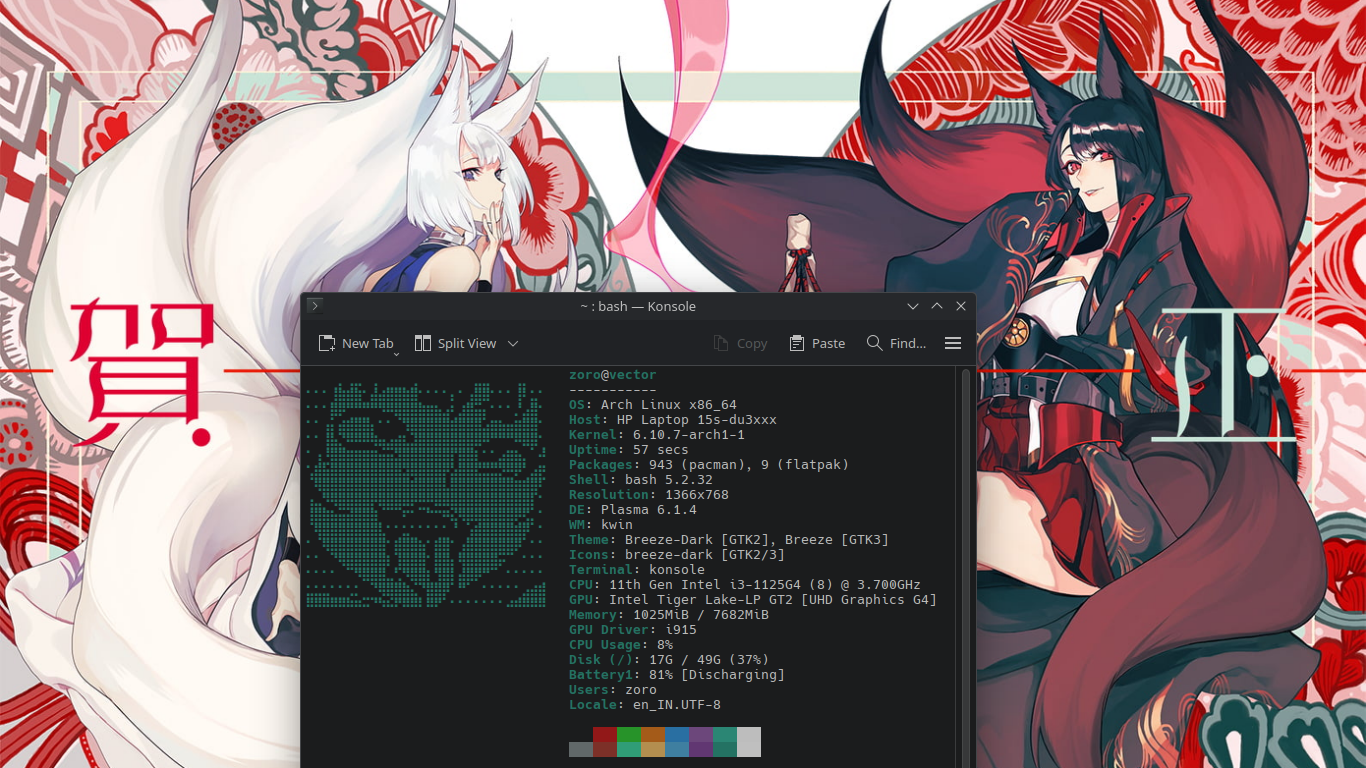
Task: Click the 'Icons: breeze-dark [GTK2/3]' line
Action: [x=677, y=555]
